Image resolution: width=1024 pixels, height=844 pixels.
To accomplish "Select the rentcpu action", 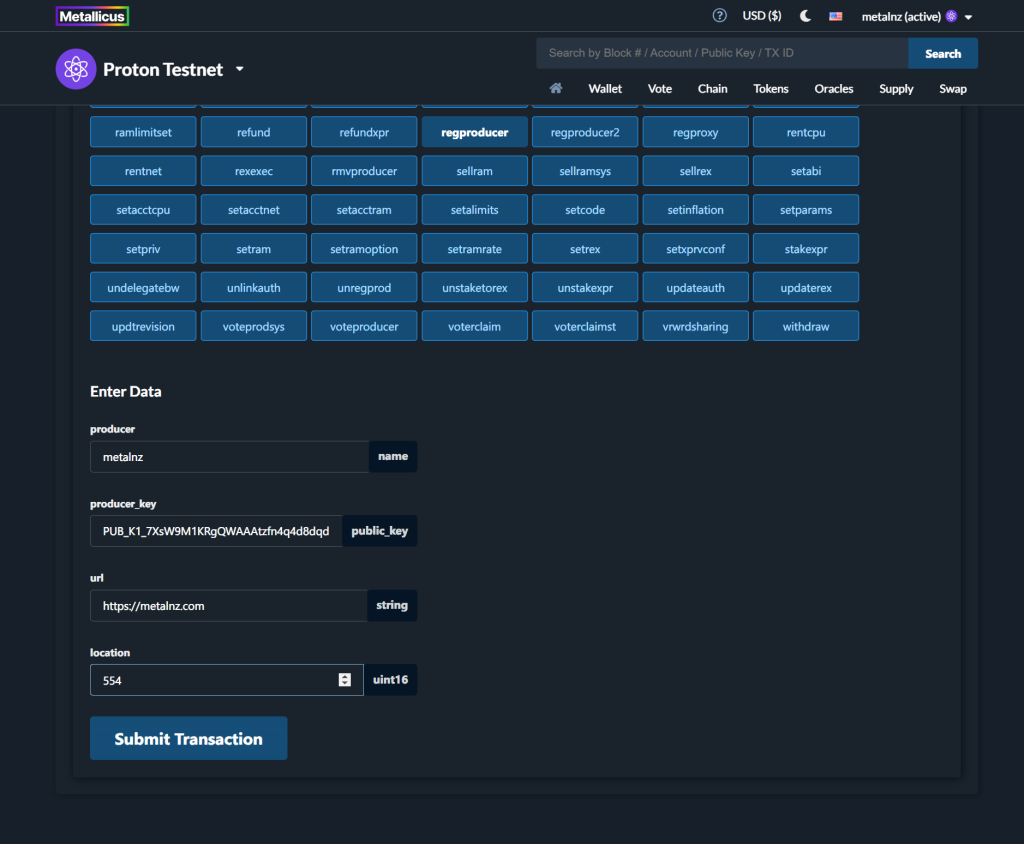I will click(806, 132).
